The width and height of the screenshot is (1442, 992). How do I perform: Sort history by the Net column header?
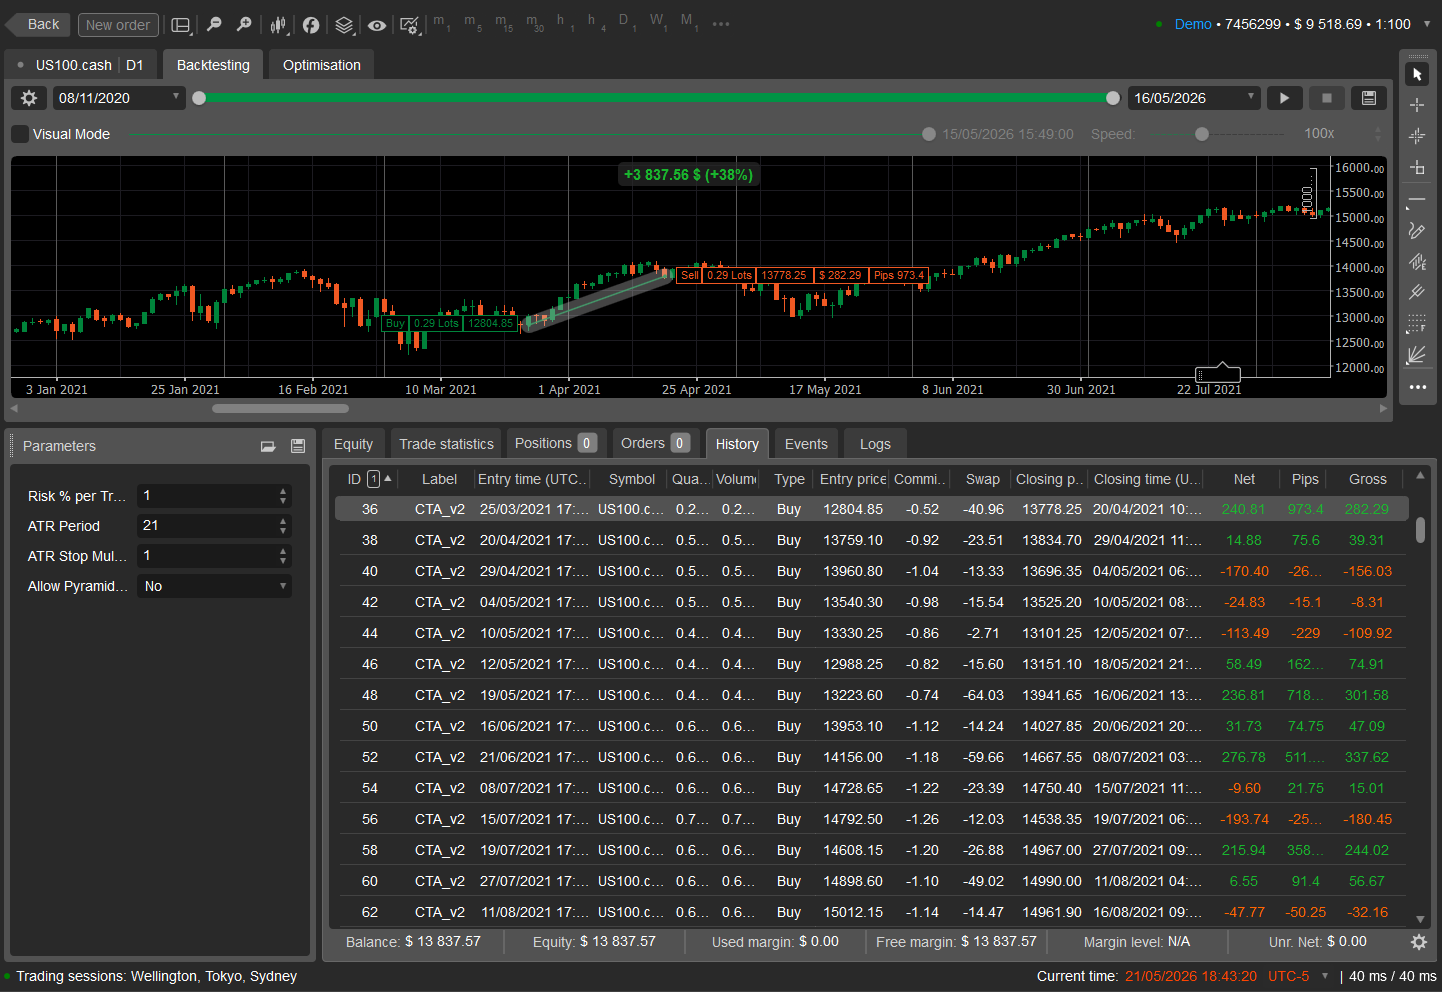point(1244,479)
